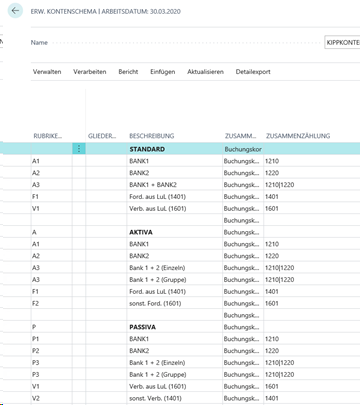This screenshot has height=405, width=360.
Task: Select the 'Bank 1 + 2 (Gruppe)' cell in the AKTIVA section
Action: pyautogui.click(x=175, y=280)
